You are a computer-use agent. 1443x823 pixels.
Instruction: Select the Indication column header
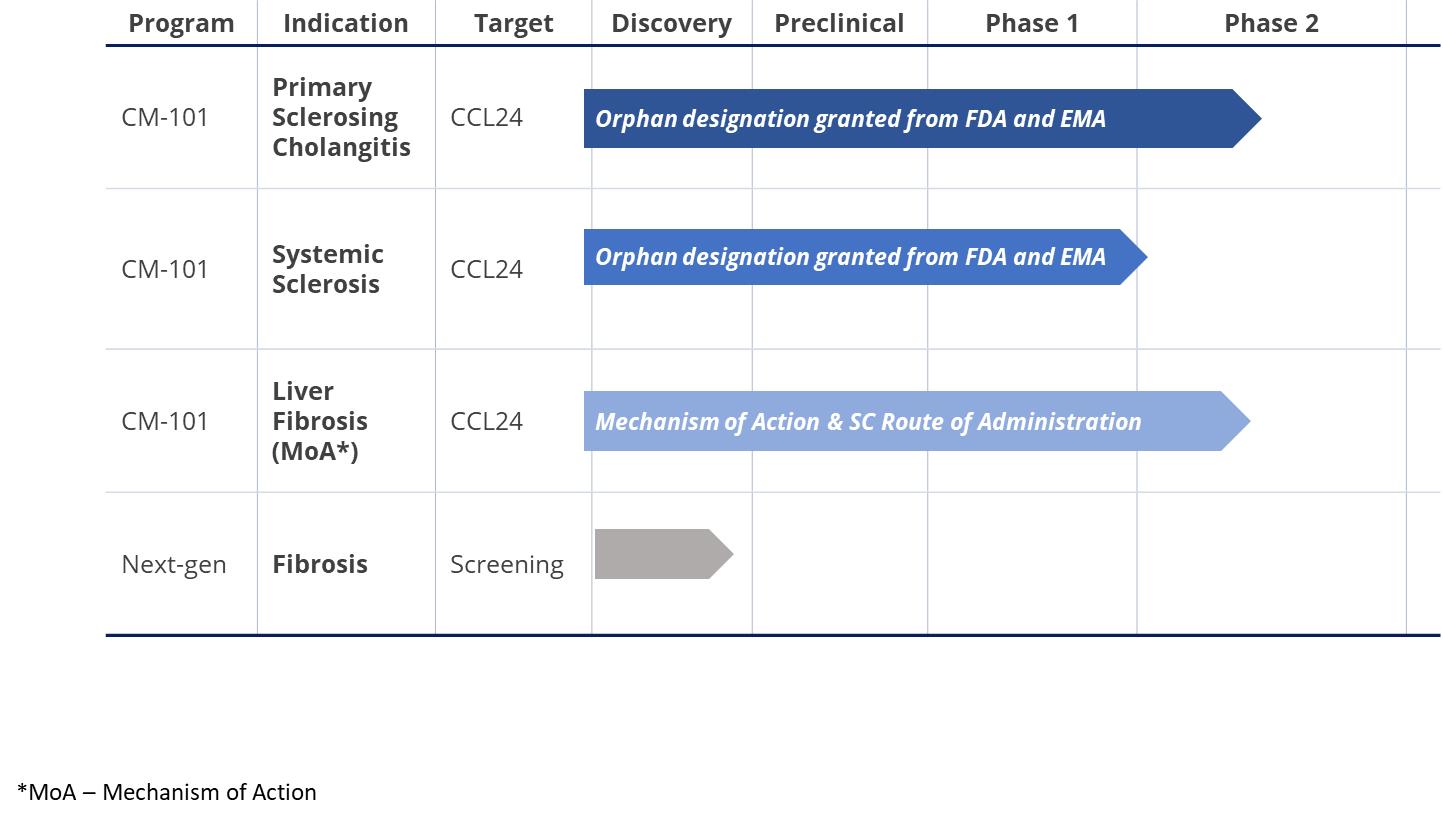(x=345, y=23)
